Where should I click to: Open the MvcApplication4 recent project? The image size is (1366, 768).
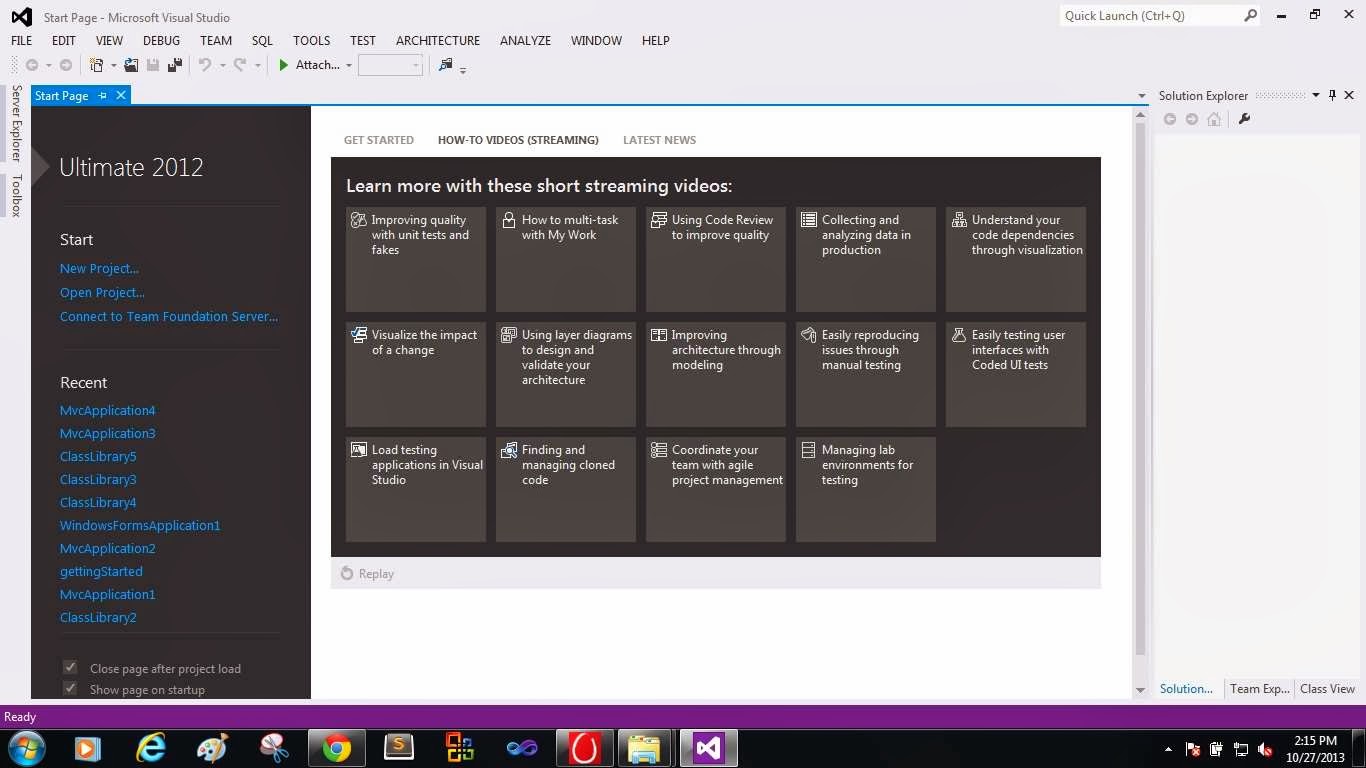[107, 410]
